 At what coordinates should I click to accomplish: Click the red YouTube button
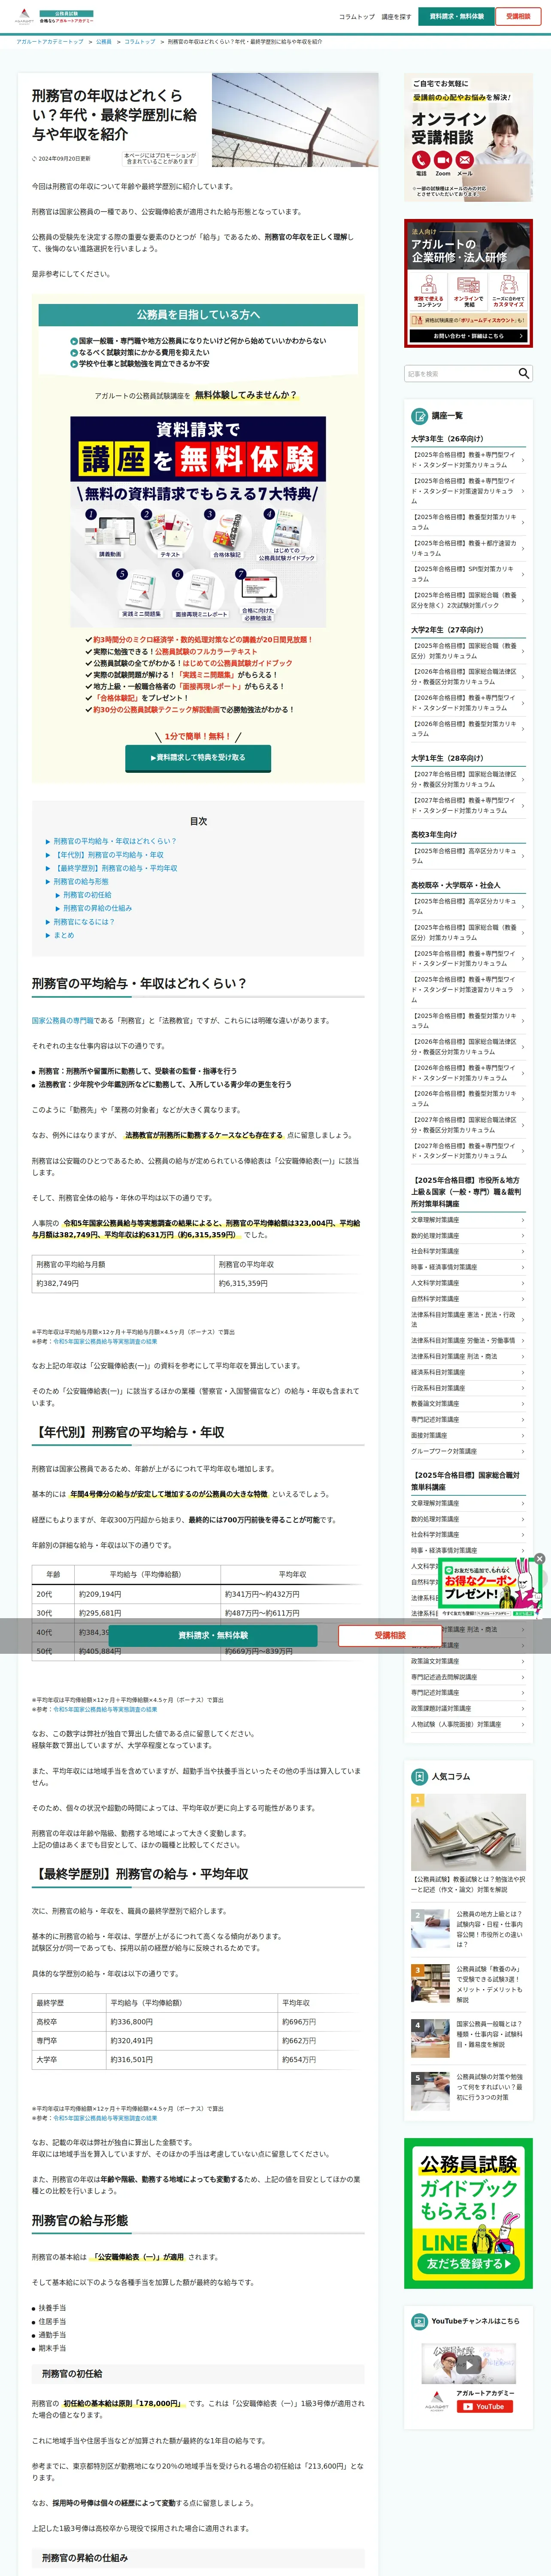click(x=485, y=2407)
